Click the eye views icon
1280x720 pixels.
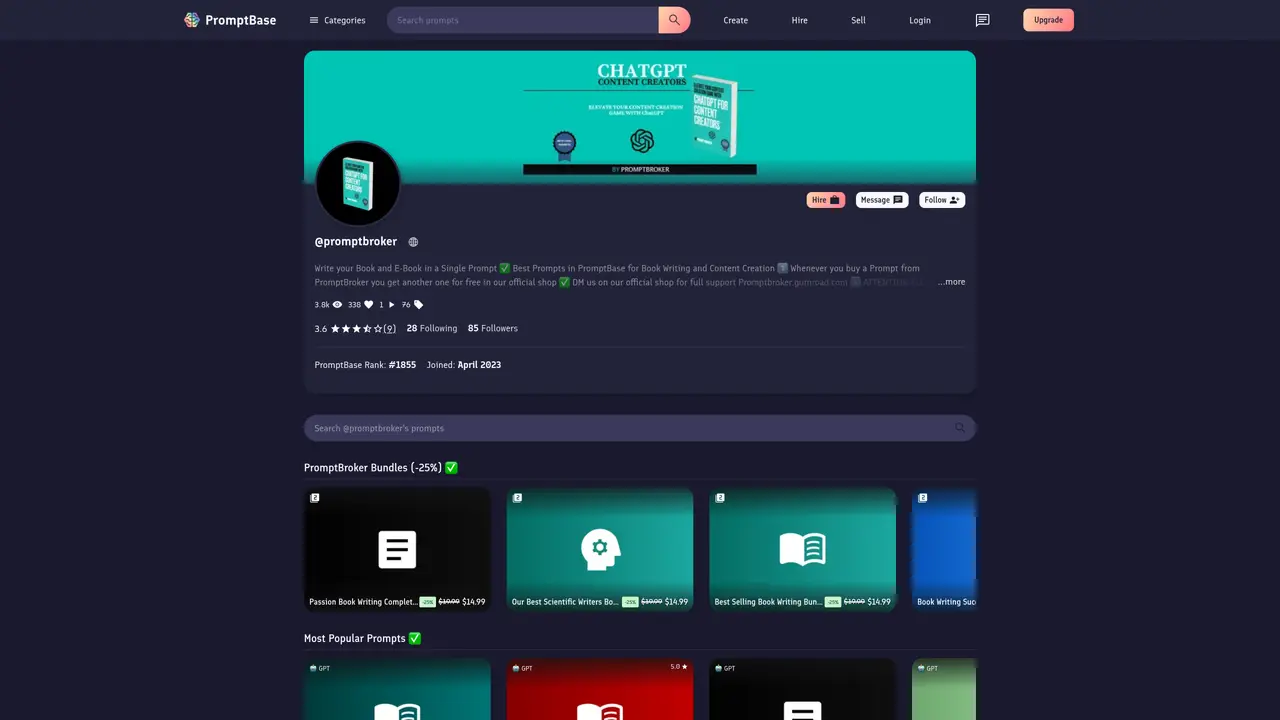click(337, 305)
